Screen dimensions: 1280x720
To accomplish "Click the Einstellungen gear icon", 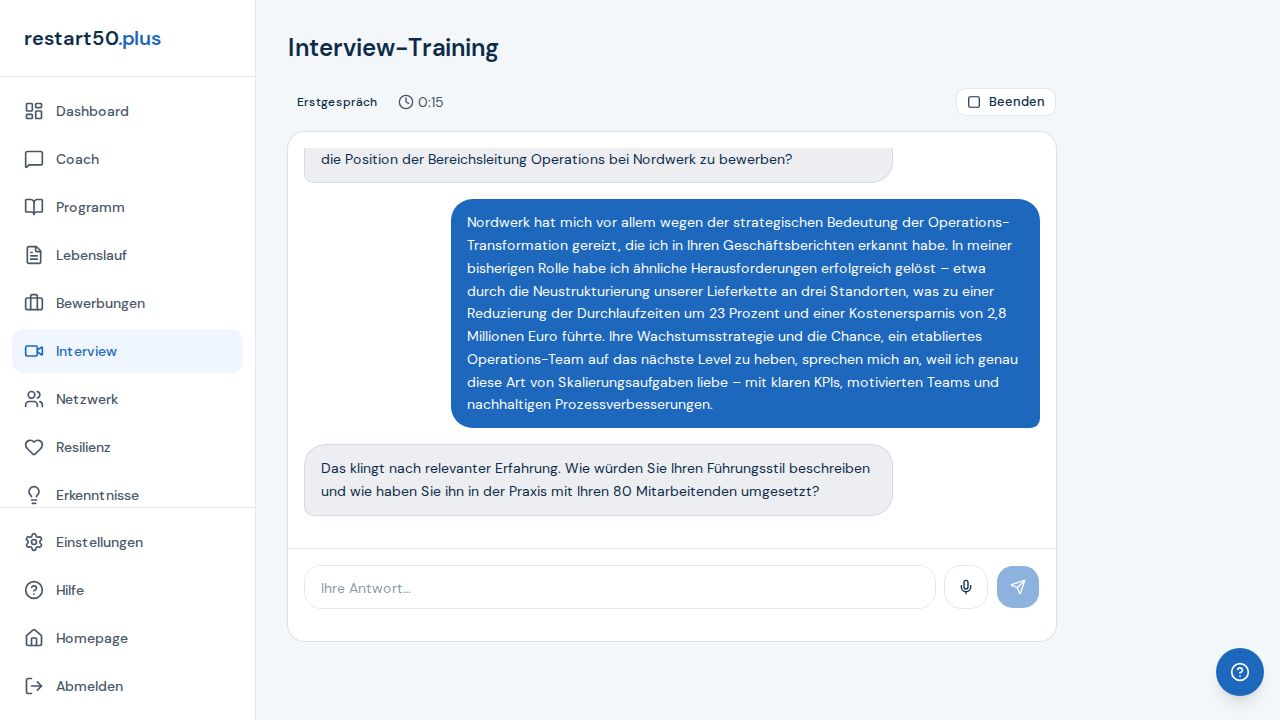I will pos(34,542).
